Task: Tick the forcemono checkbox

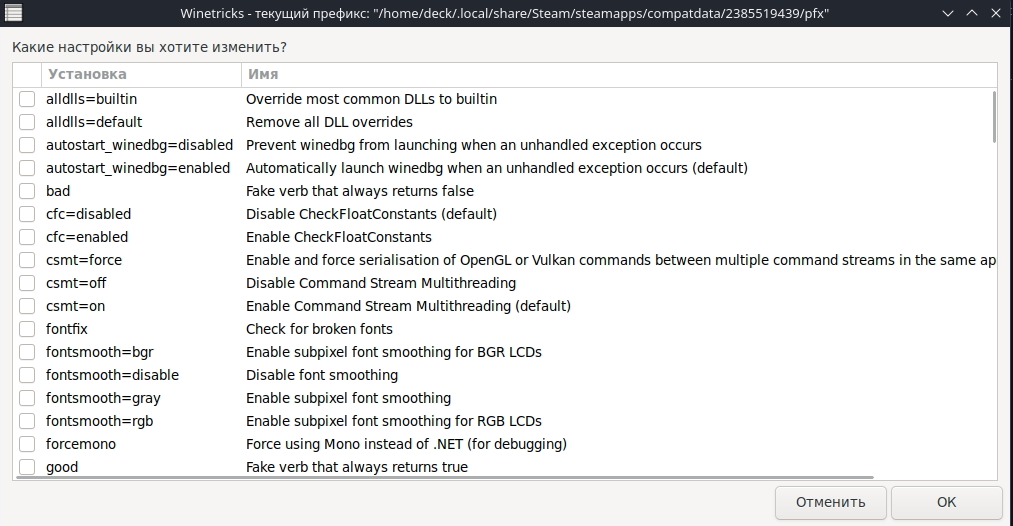Action: point(27,444)
